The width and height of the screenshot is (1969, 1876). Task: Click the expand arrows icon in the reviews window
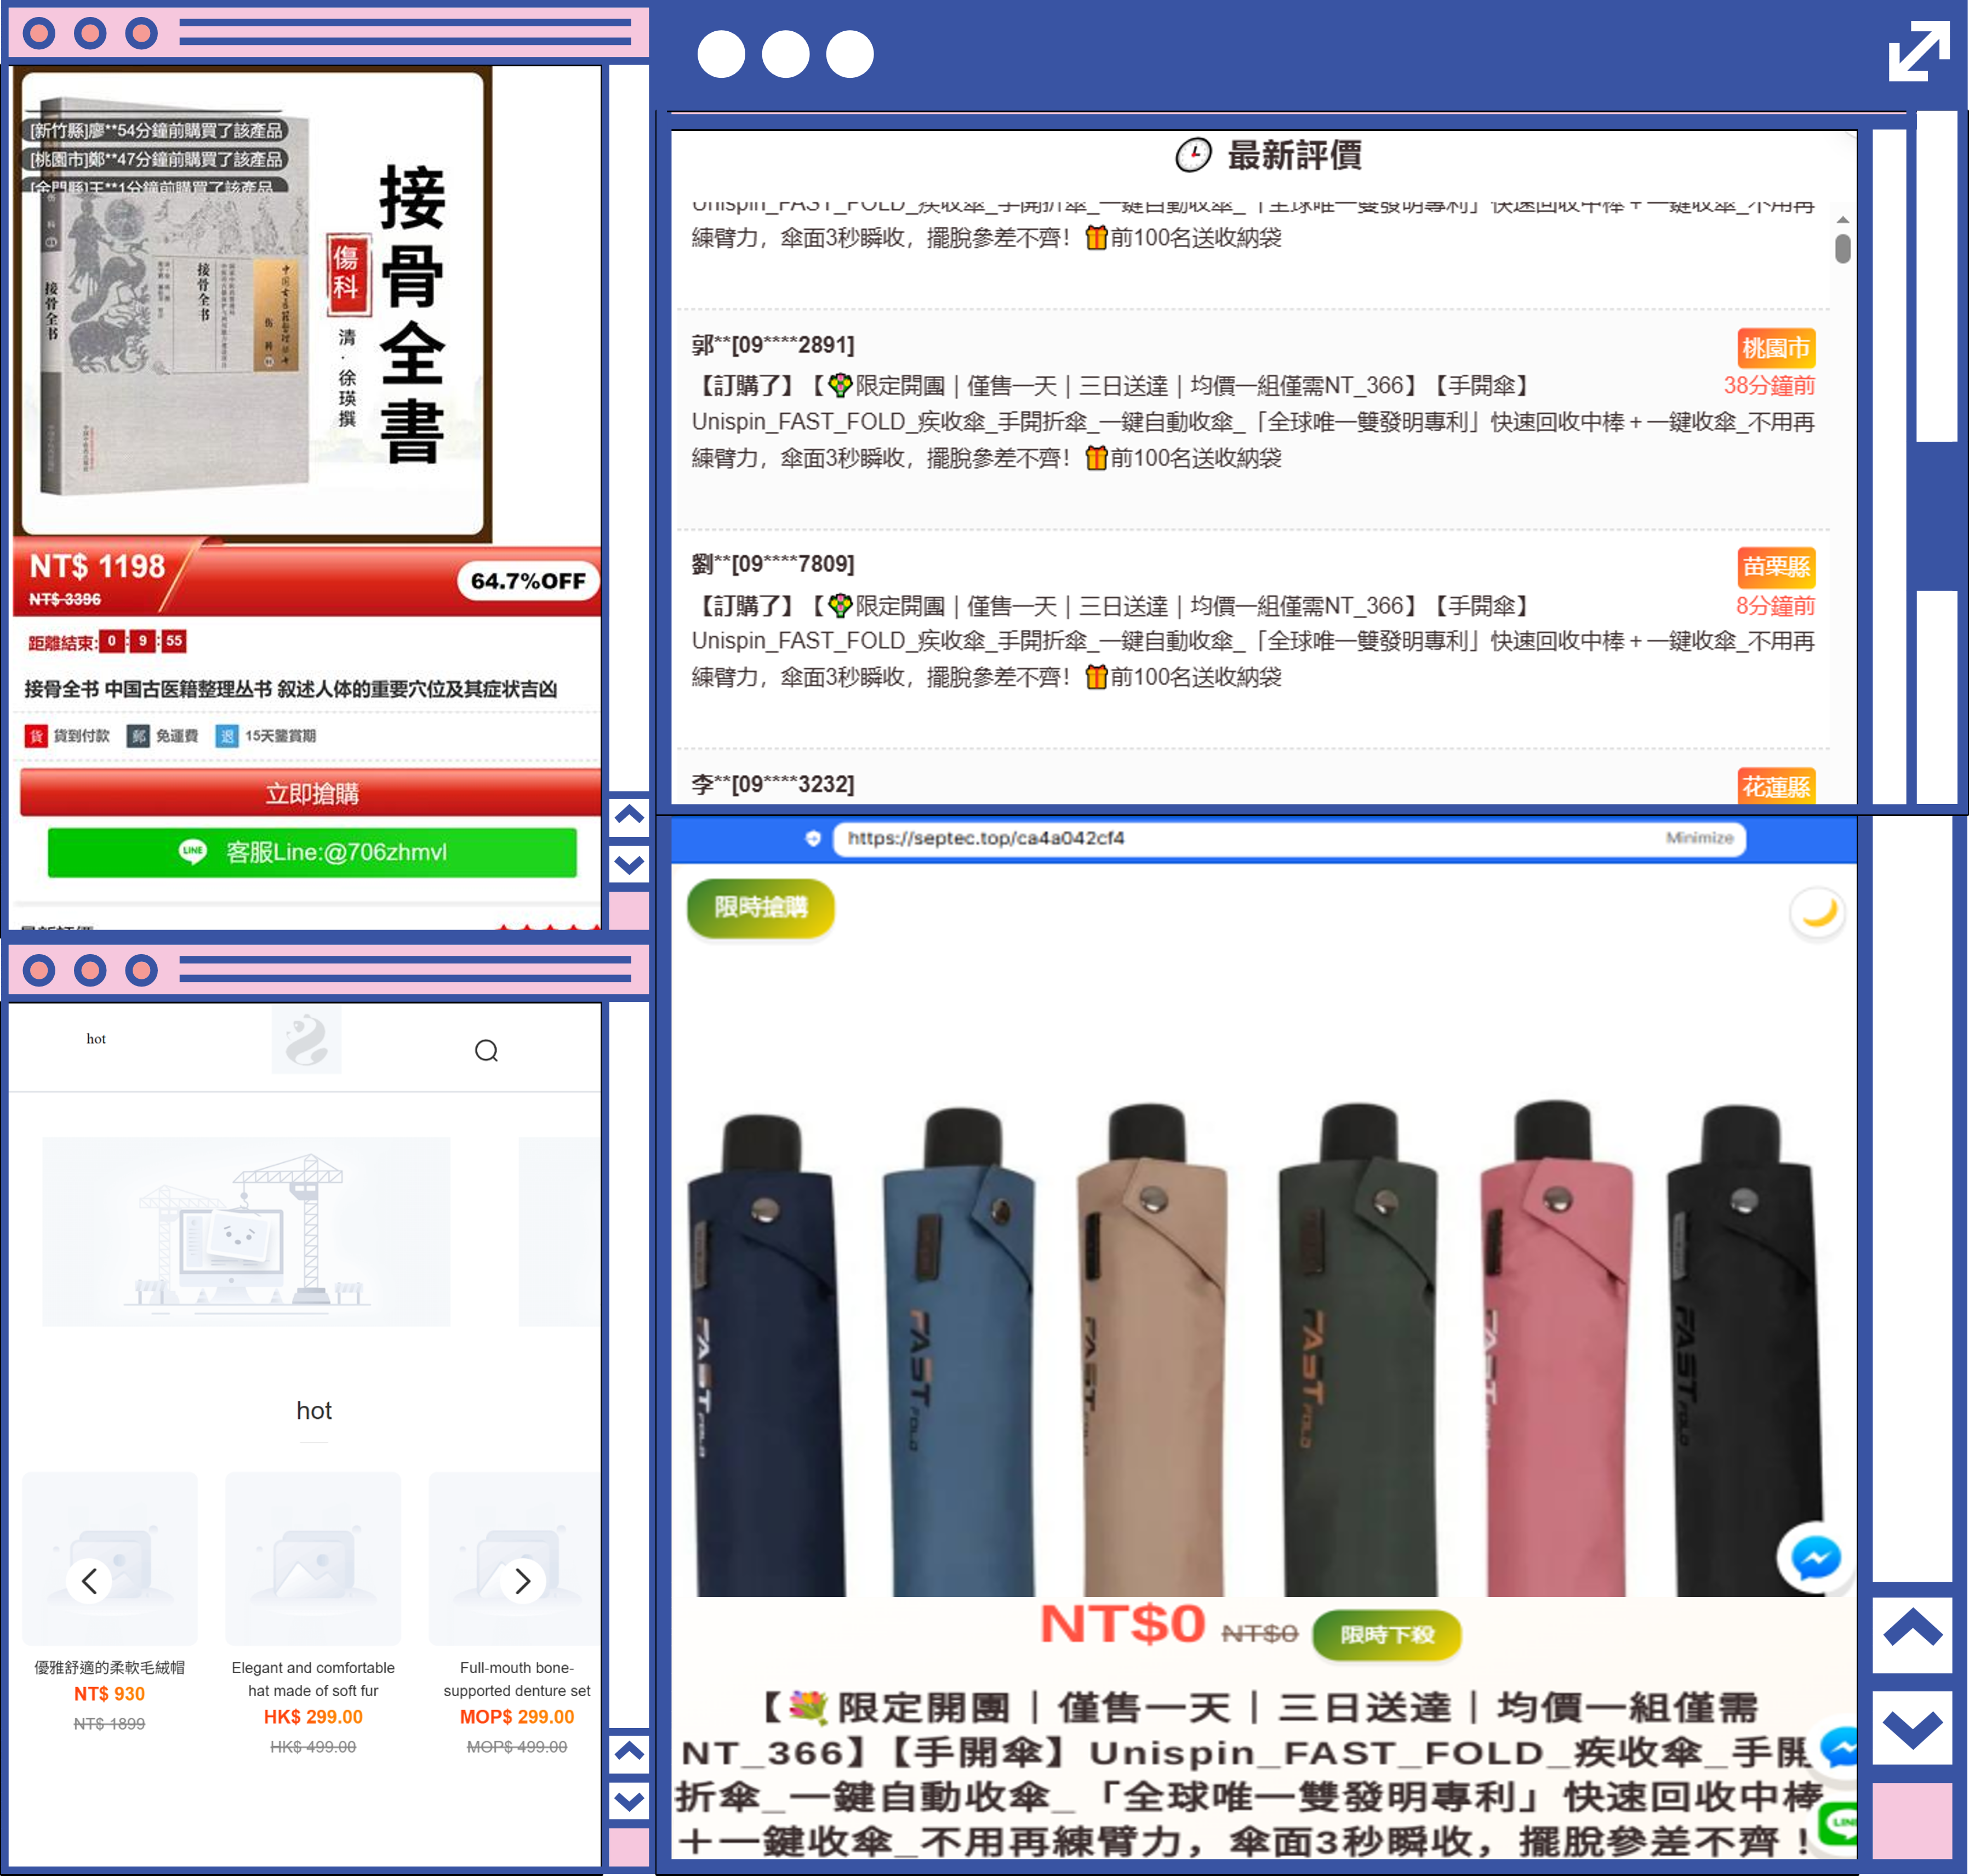pos(1918,51)
